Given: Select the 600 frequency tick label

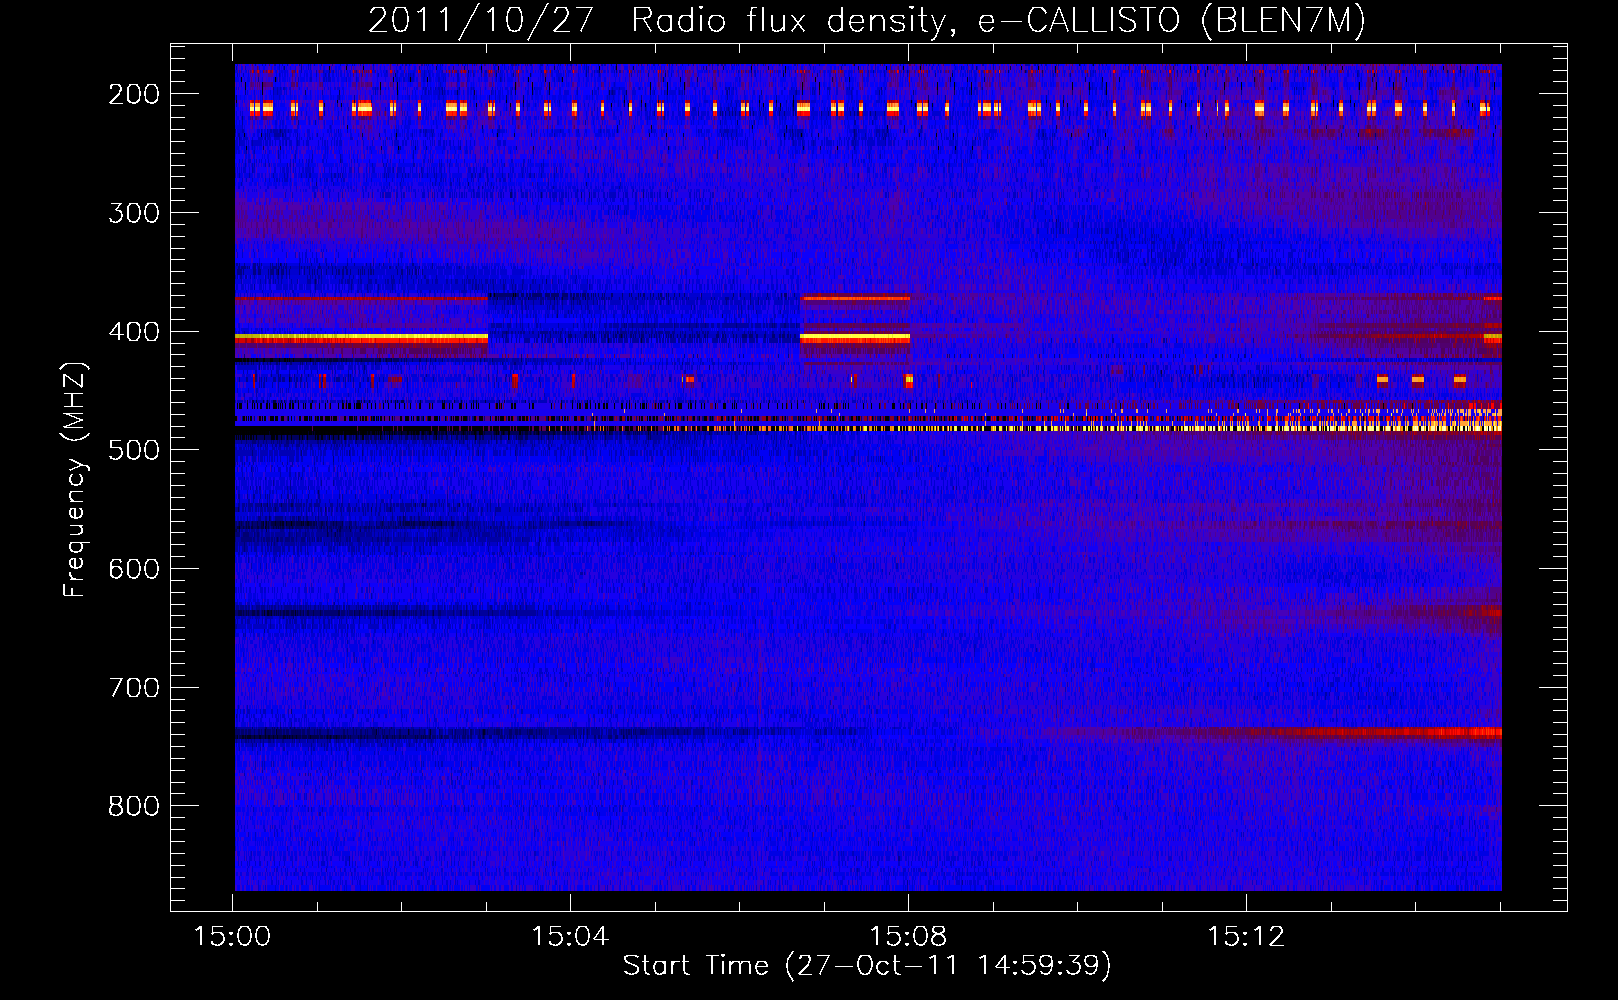Looking at the screenshot, I should (134, 569).
